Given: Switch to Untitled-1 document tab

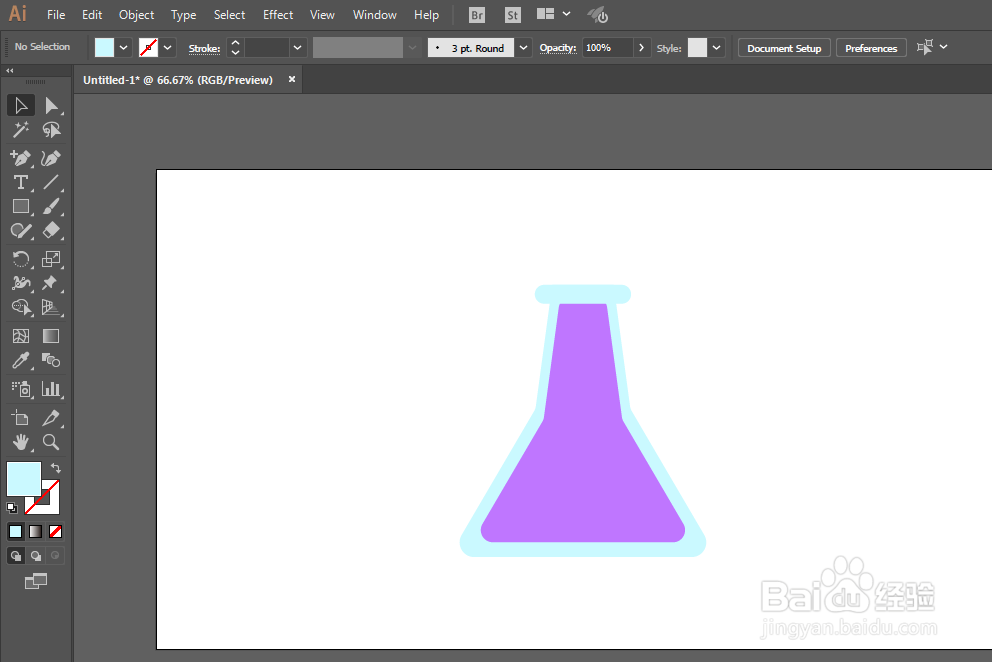Looking at the screenshot, I should pyautogui.click(x=178, y=80).
